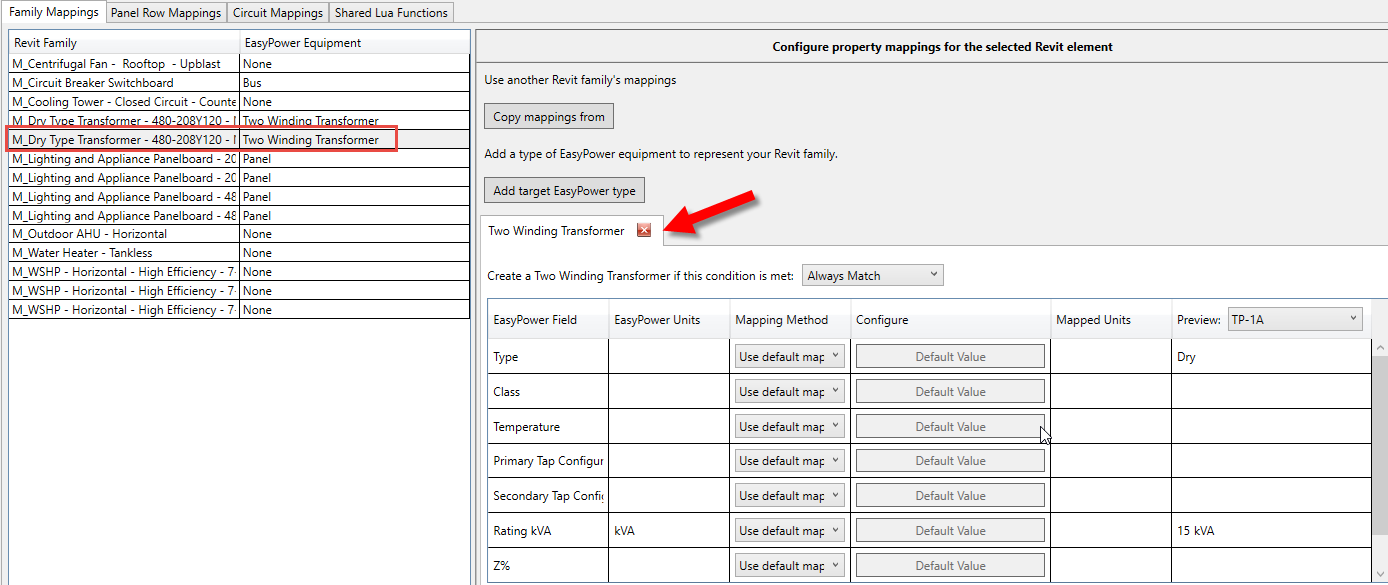Click the Copy mappings from button

point(549,116)
